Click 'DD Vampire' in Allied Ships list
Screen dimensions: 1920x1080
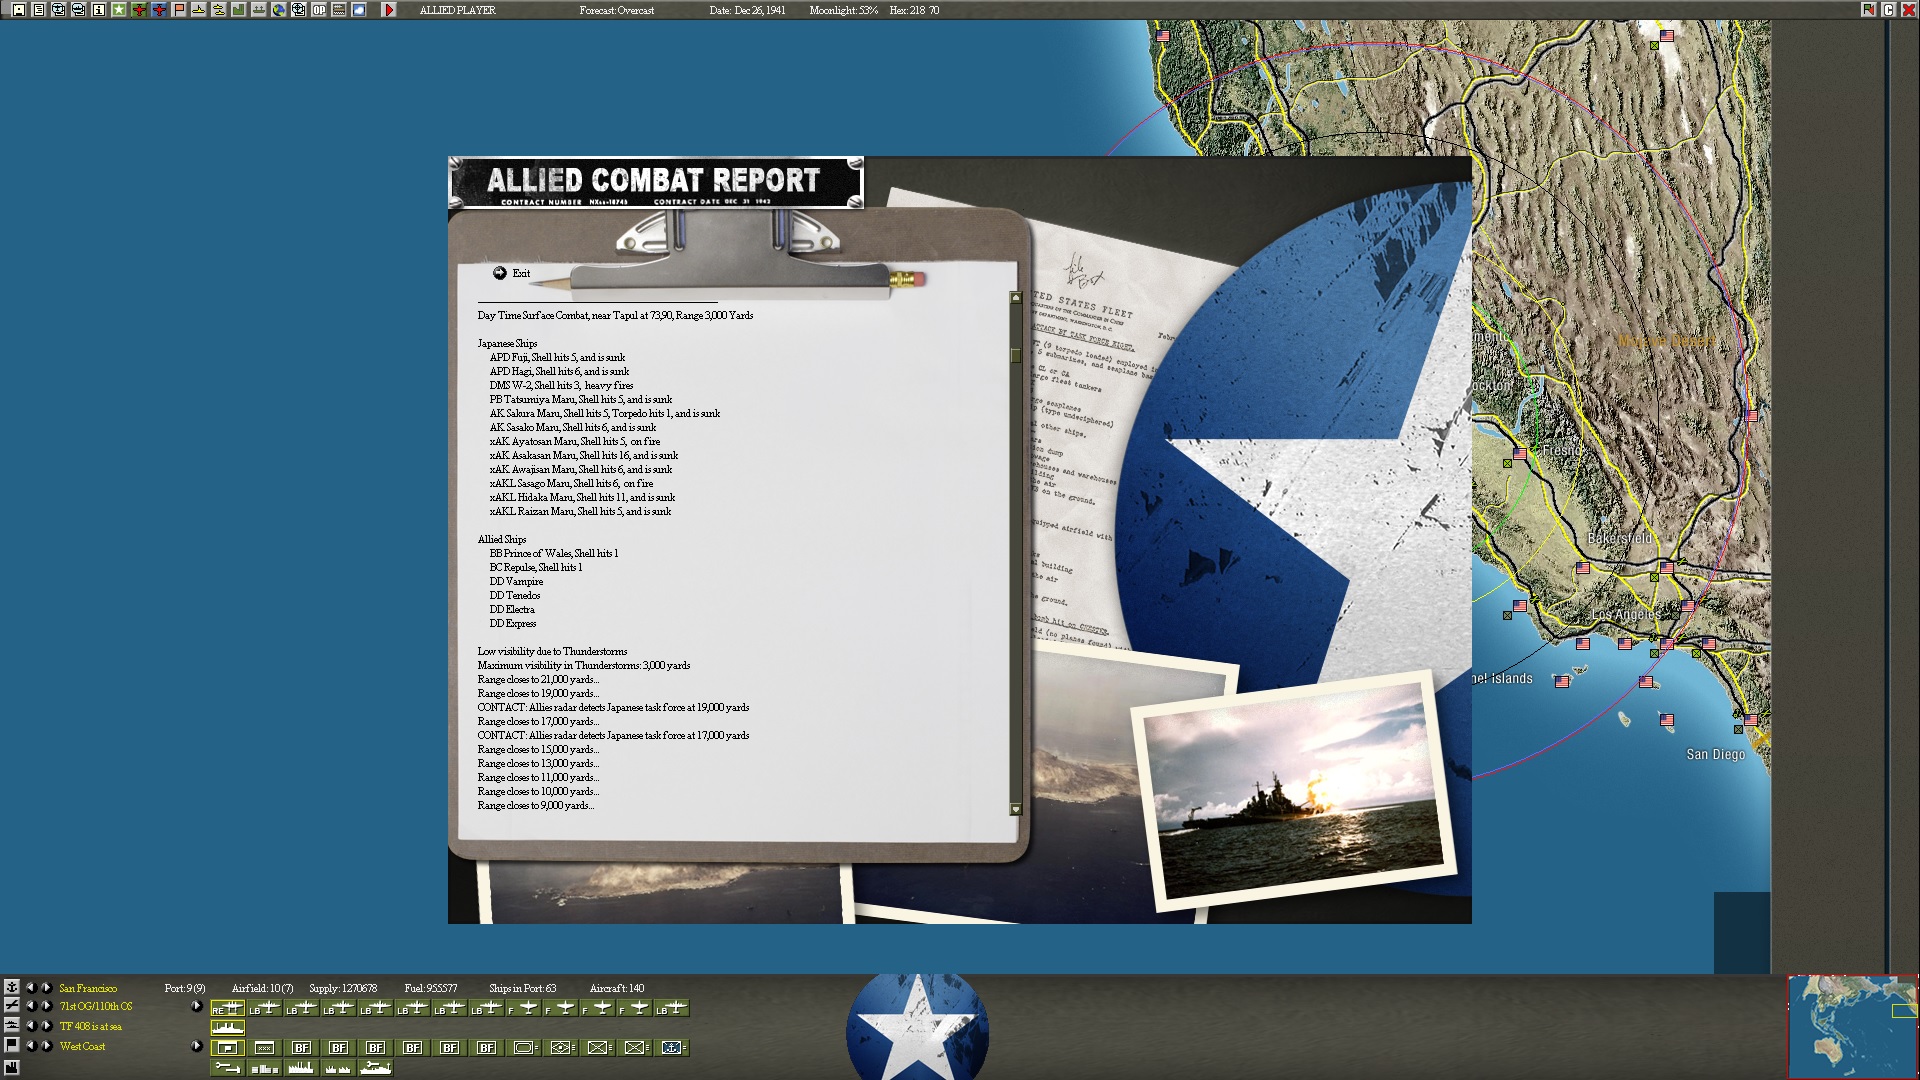tap(516, 581)
